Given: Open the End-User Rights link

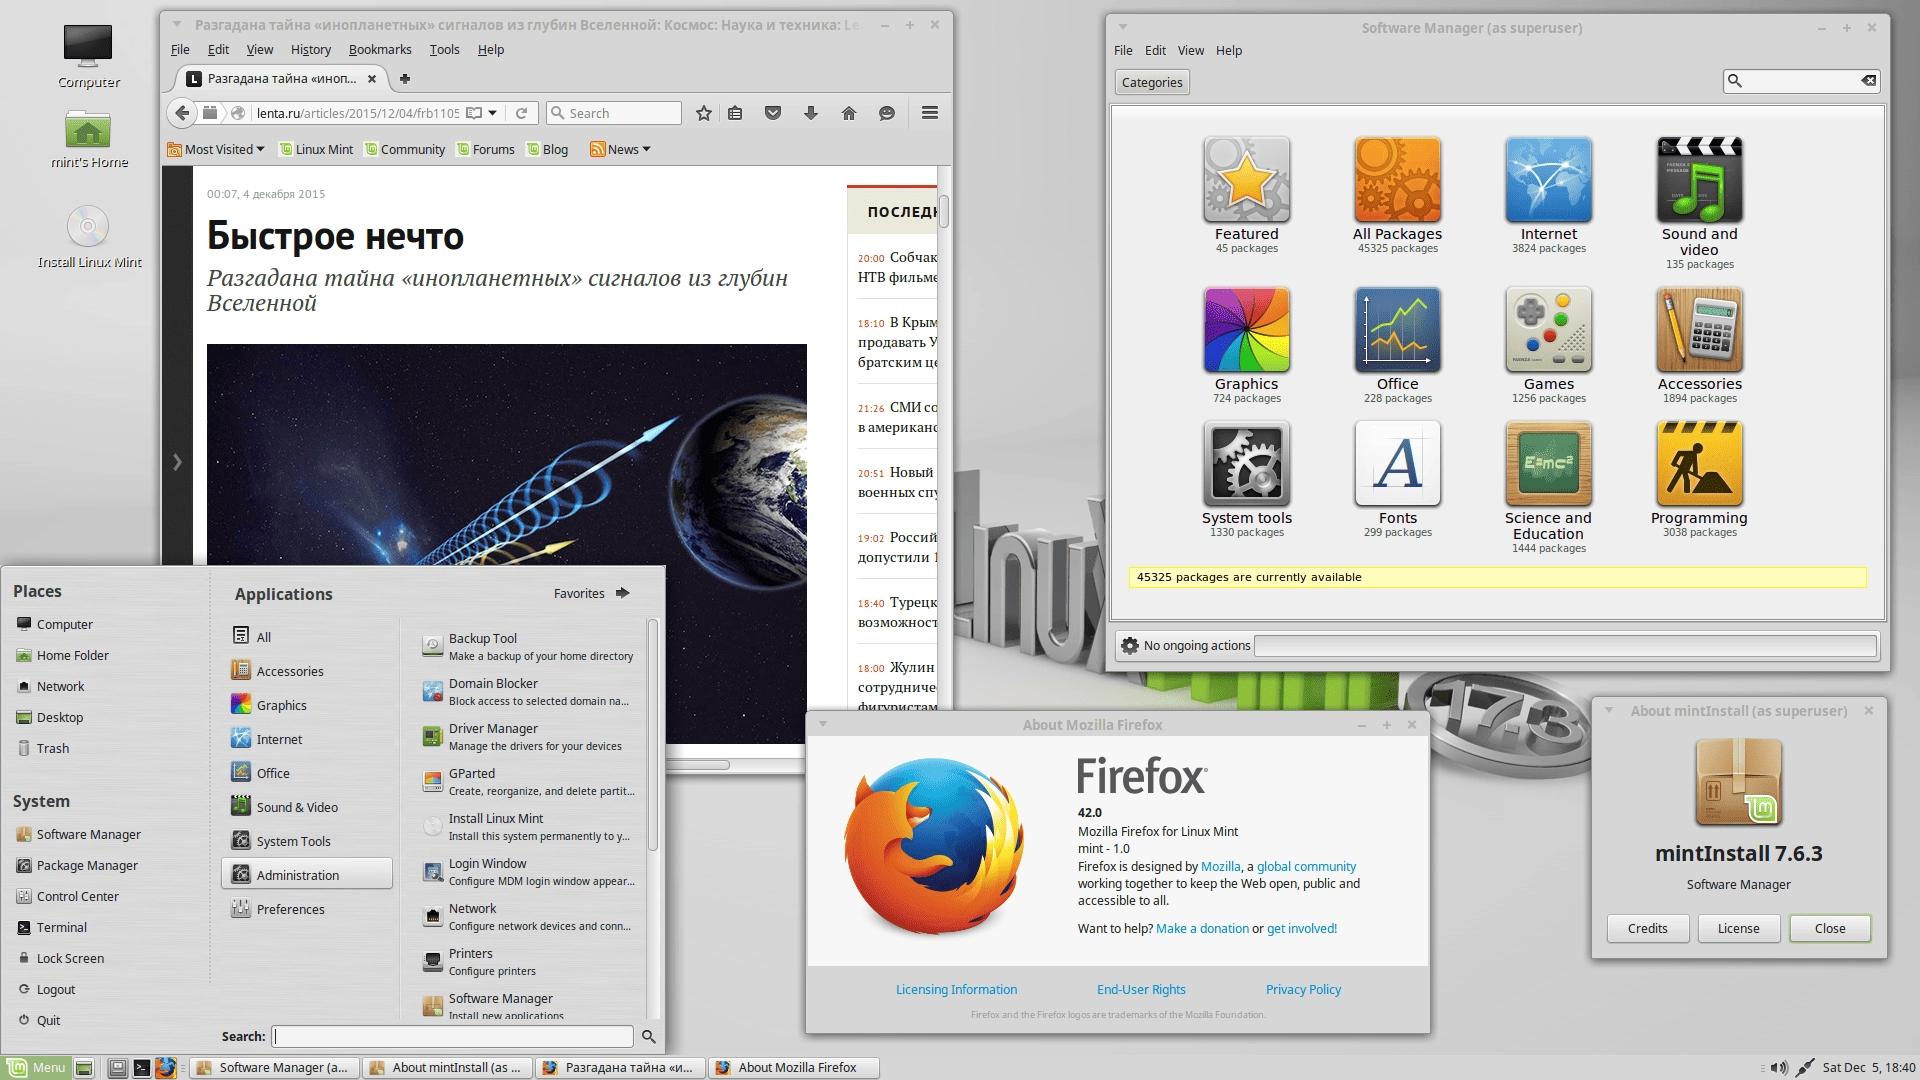Looking at the screenshot, I should (x=1141, y=989).
